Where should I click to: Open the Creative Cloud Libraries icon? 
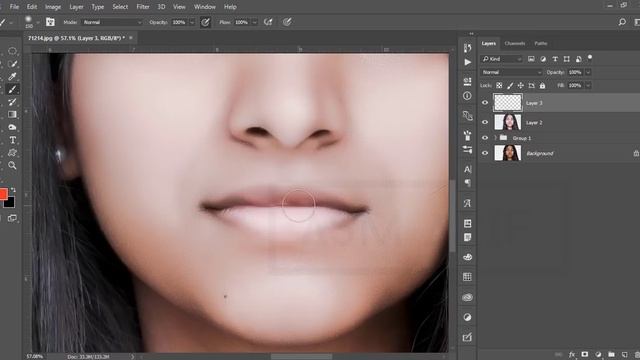click(467, 297)
